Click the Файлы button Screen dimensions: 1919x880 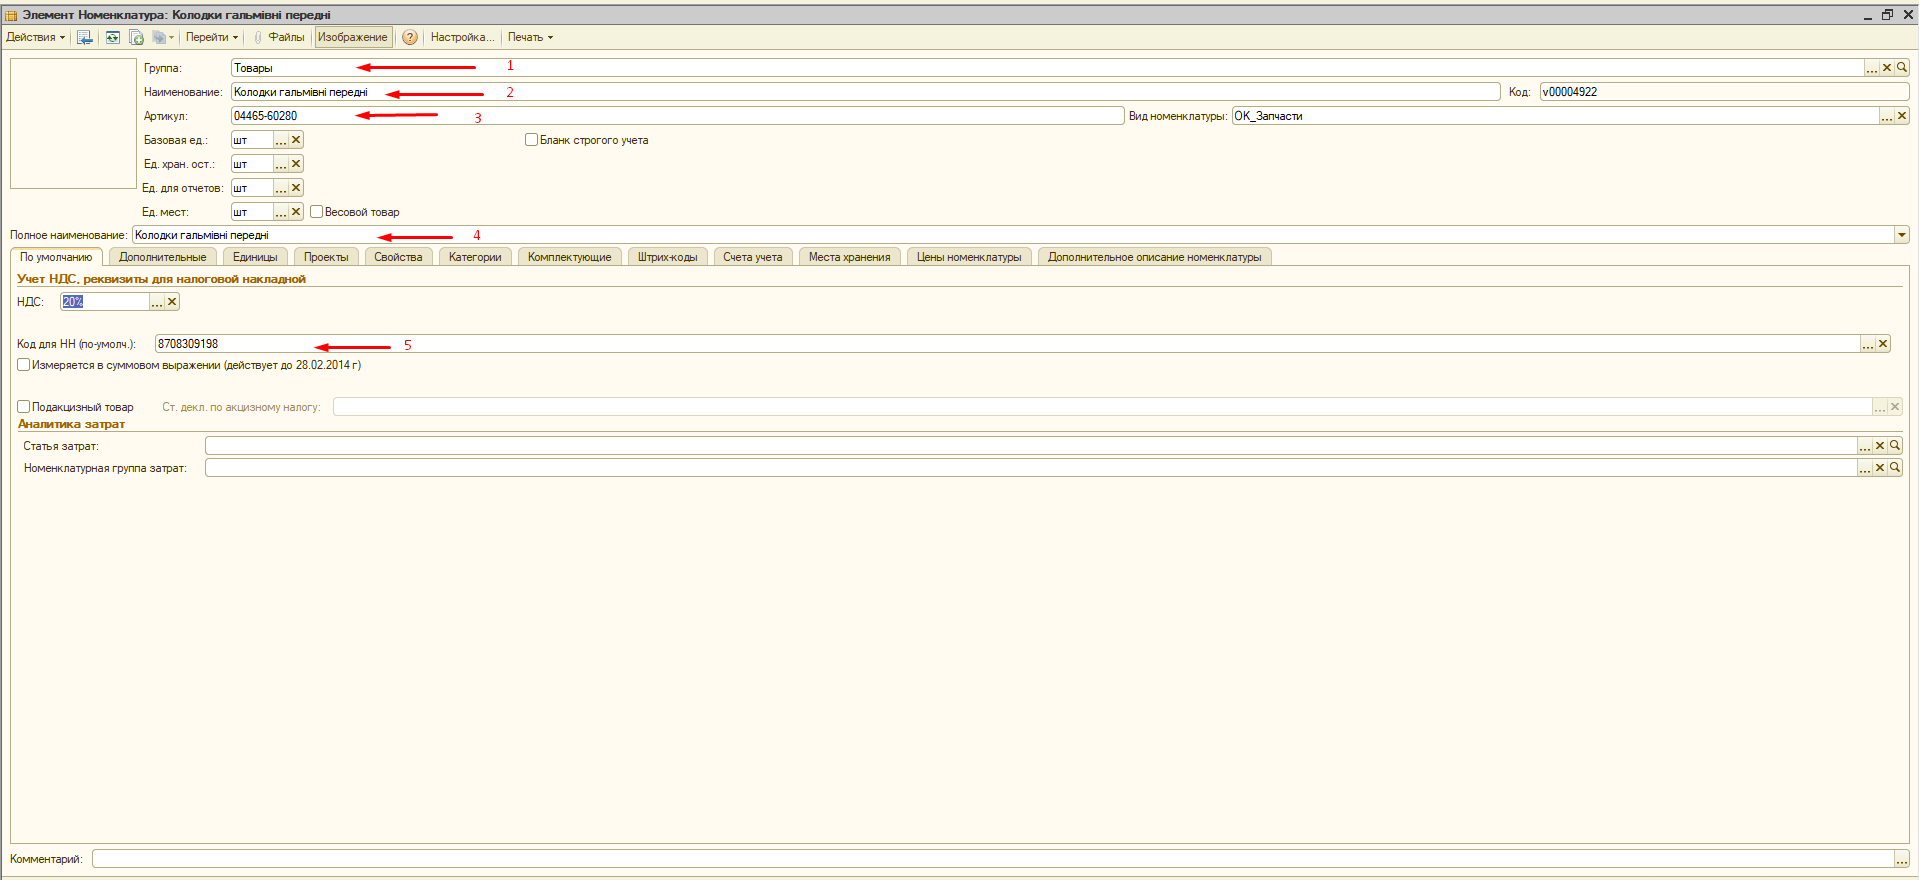click(285, 38)
